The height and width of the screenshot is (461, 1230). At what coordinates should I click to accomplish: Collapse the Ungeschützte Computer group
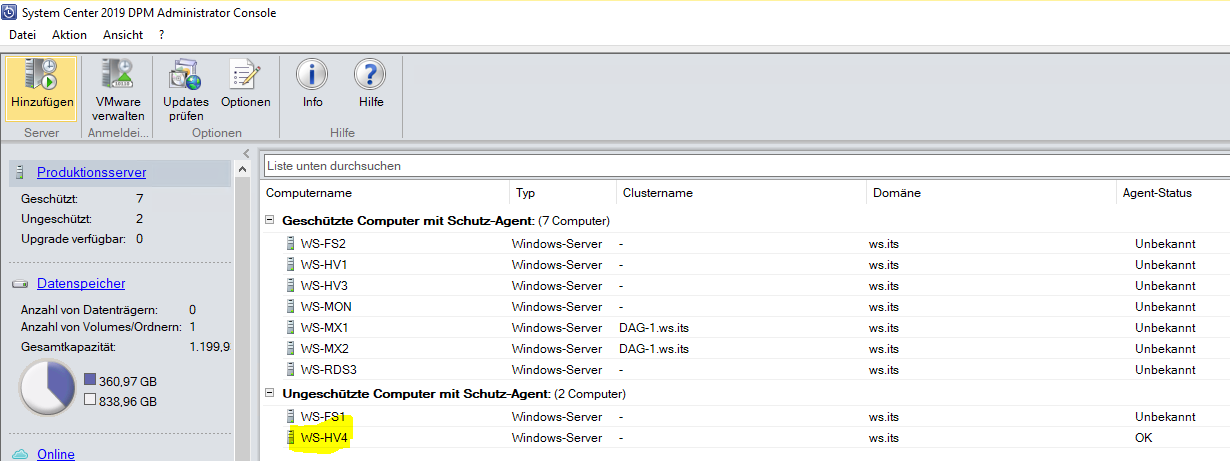(269, 394)
